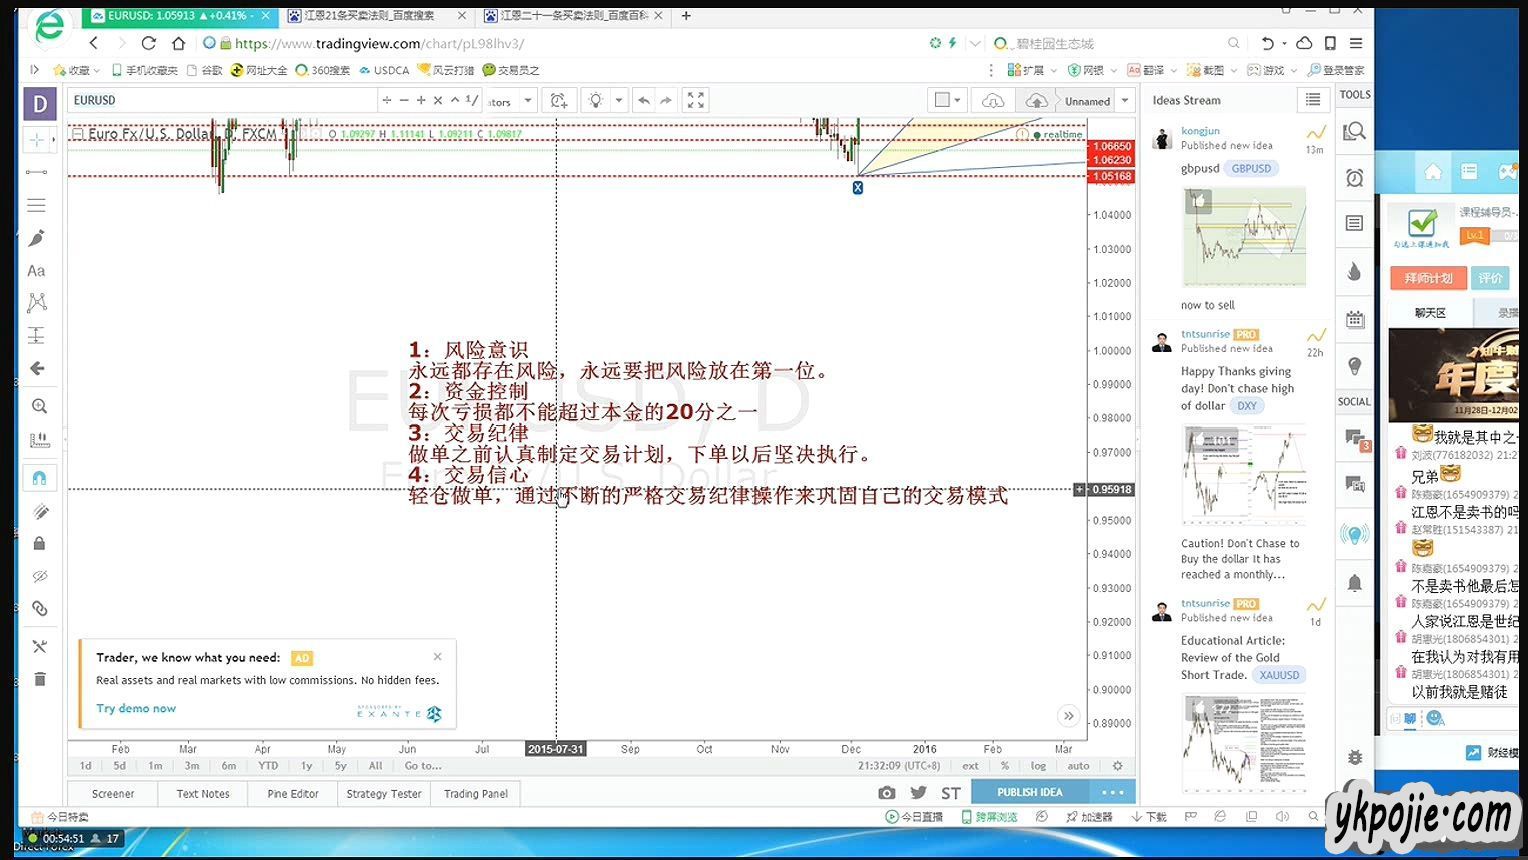Toggle log scale on the chart
This screenshot has height=860, width=1528.
1038,766
